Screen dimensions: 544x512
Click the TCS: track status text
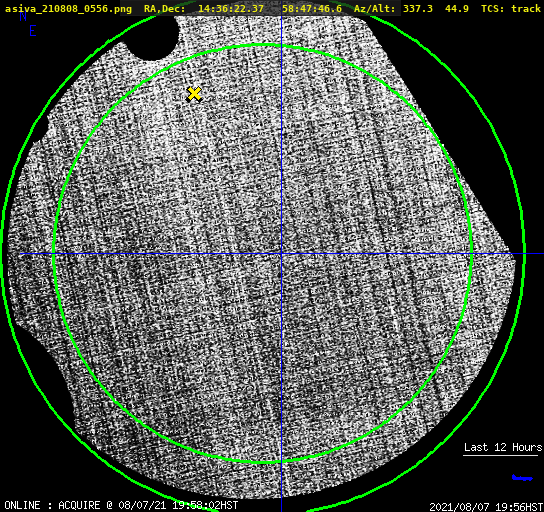pyautogui.click(x=511, y=8)
